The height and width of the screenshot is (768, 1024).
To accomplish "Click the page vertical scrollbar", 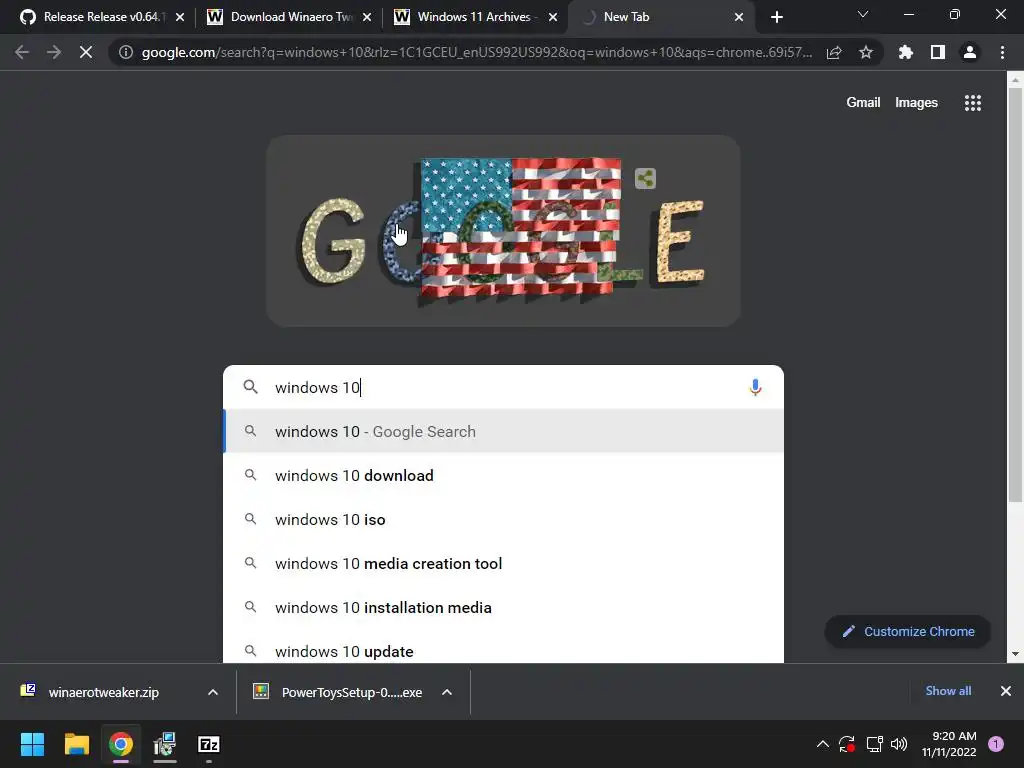I will tap(1015, 294).
